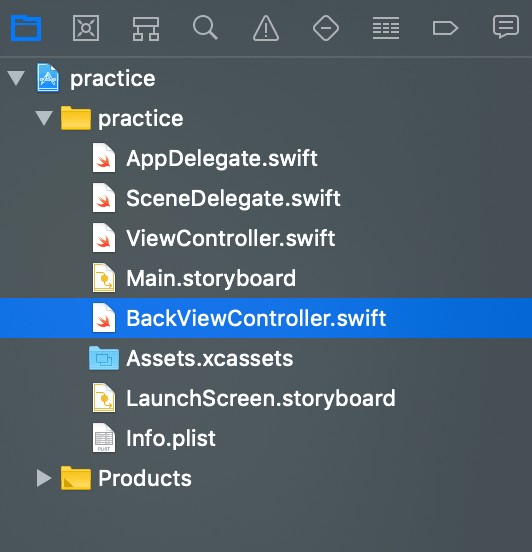Image resolution: width=532 pixels, height=552 pixels.
Task: Switch to the Debug navigator icon
Action: [x=386, y=28]
